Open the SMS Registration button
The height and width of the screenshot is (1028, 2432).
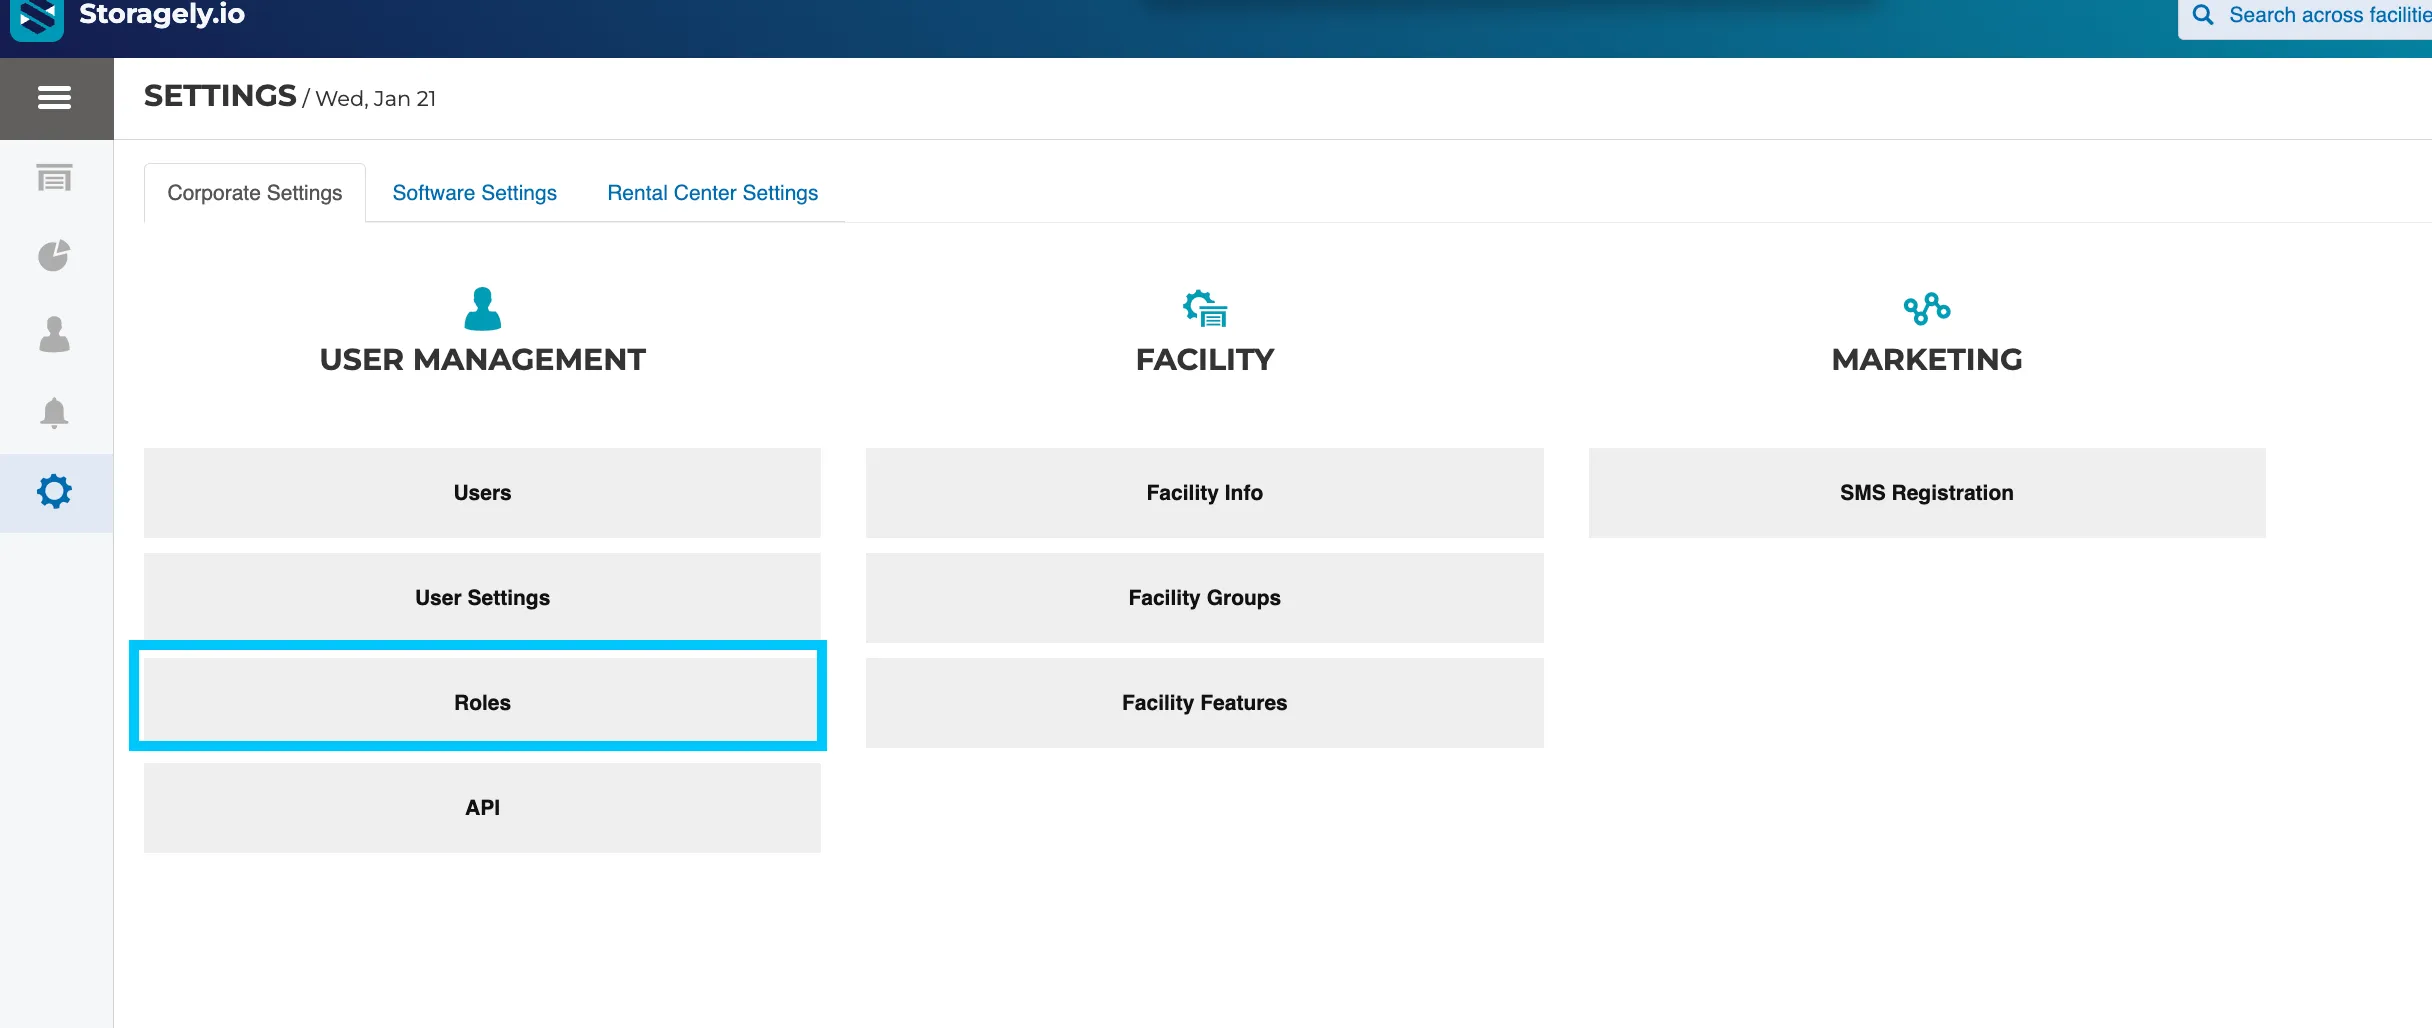pyautogui.click(x=1927, y=493)
